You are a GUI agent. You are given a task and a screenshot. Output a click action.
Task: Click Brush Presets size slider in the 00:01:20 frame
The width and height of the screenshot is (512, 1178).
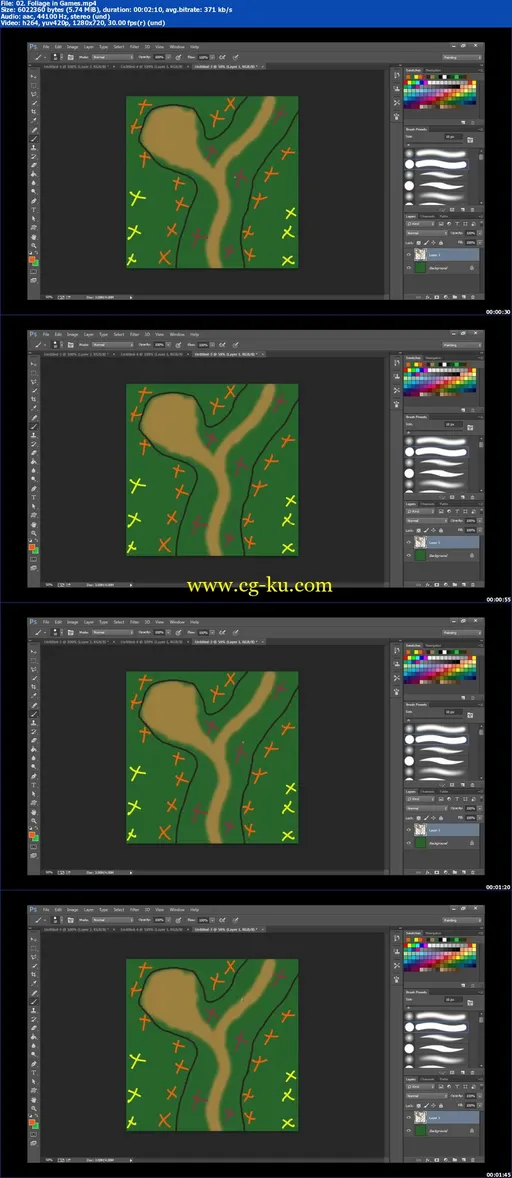[x=435, y=719]
